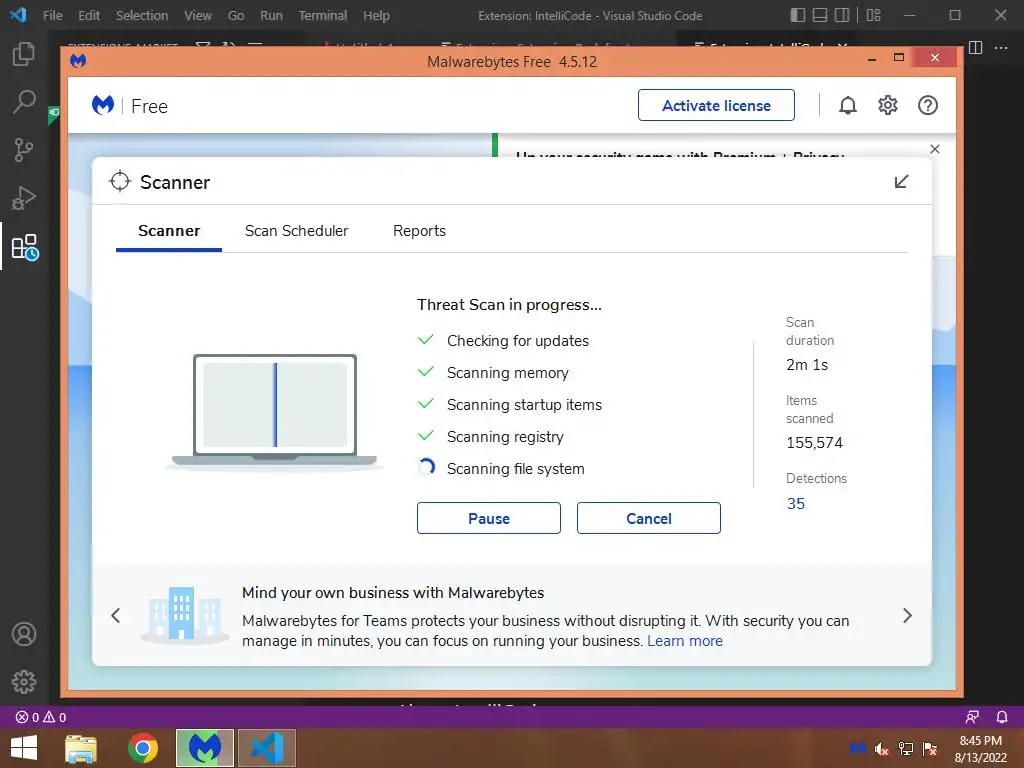This screenshot has width=1024, height=768.
Task: Open VS Code editor more actions
Action: point(1000,48)
